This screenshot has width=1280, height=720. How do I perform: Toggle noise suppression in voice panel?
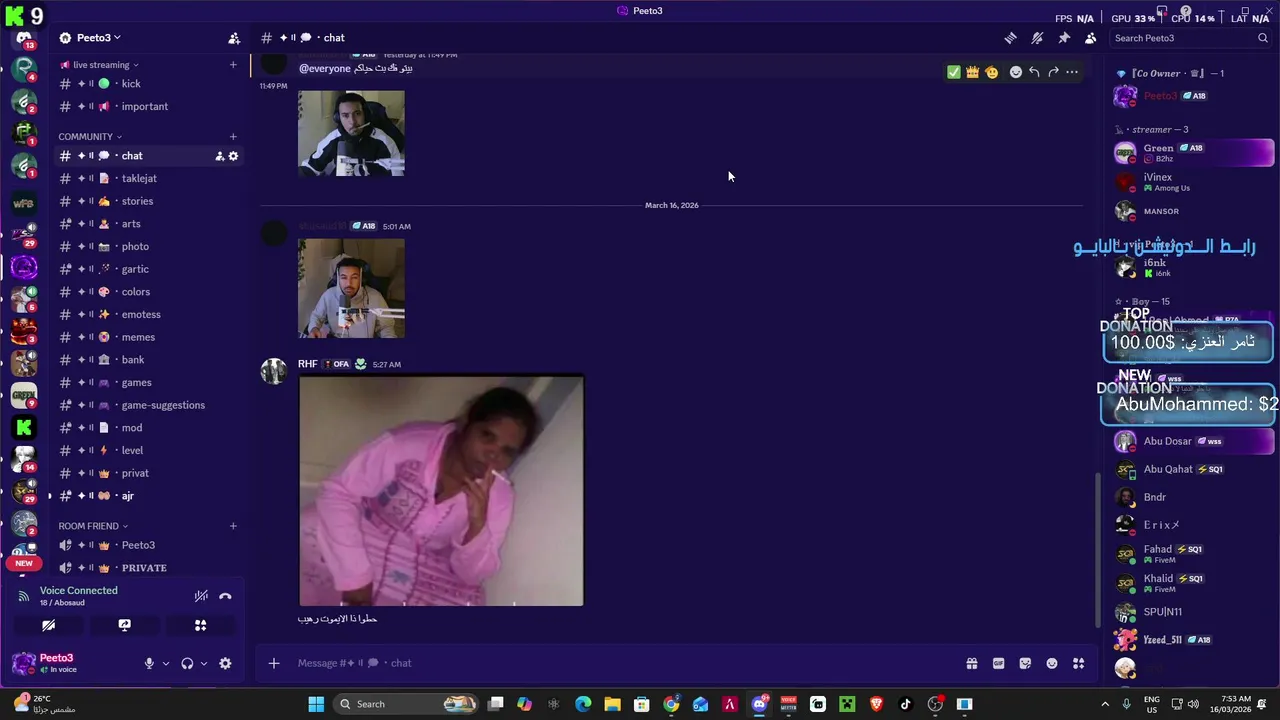click(201, 596)
